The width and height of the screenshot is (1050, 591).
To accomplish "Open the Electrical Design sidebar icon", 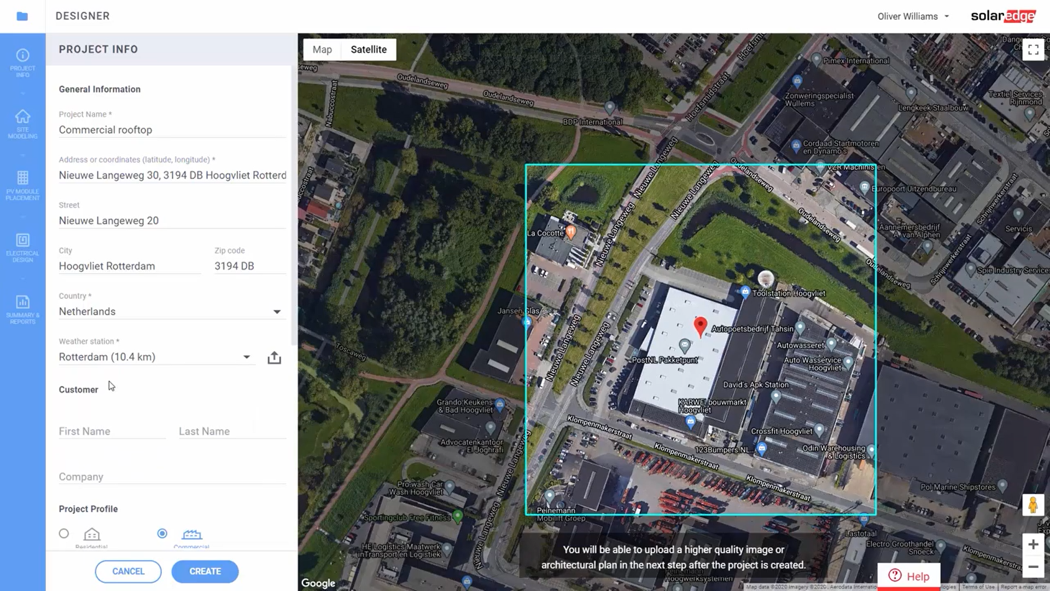I will pyautogui.click(x=22, y=247).
